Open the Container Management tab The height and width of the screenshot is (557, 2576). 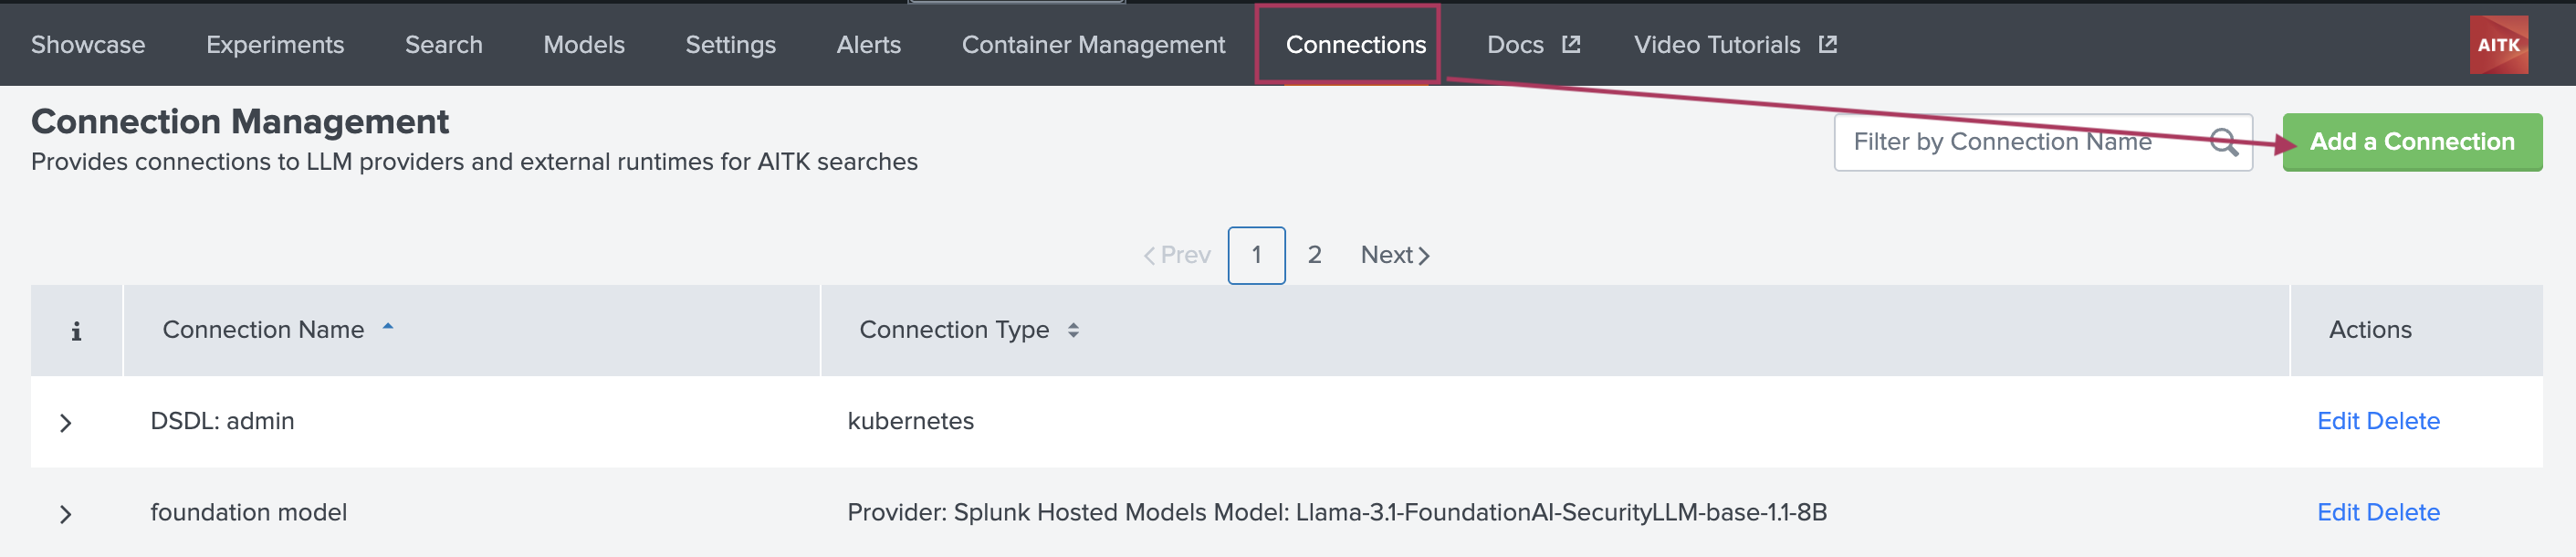coord(1093,45)
